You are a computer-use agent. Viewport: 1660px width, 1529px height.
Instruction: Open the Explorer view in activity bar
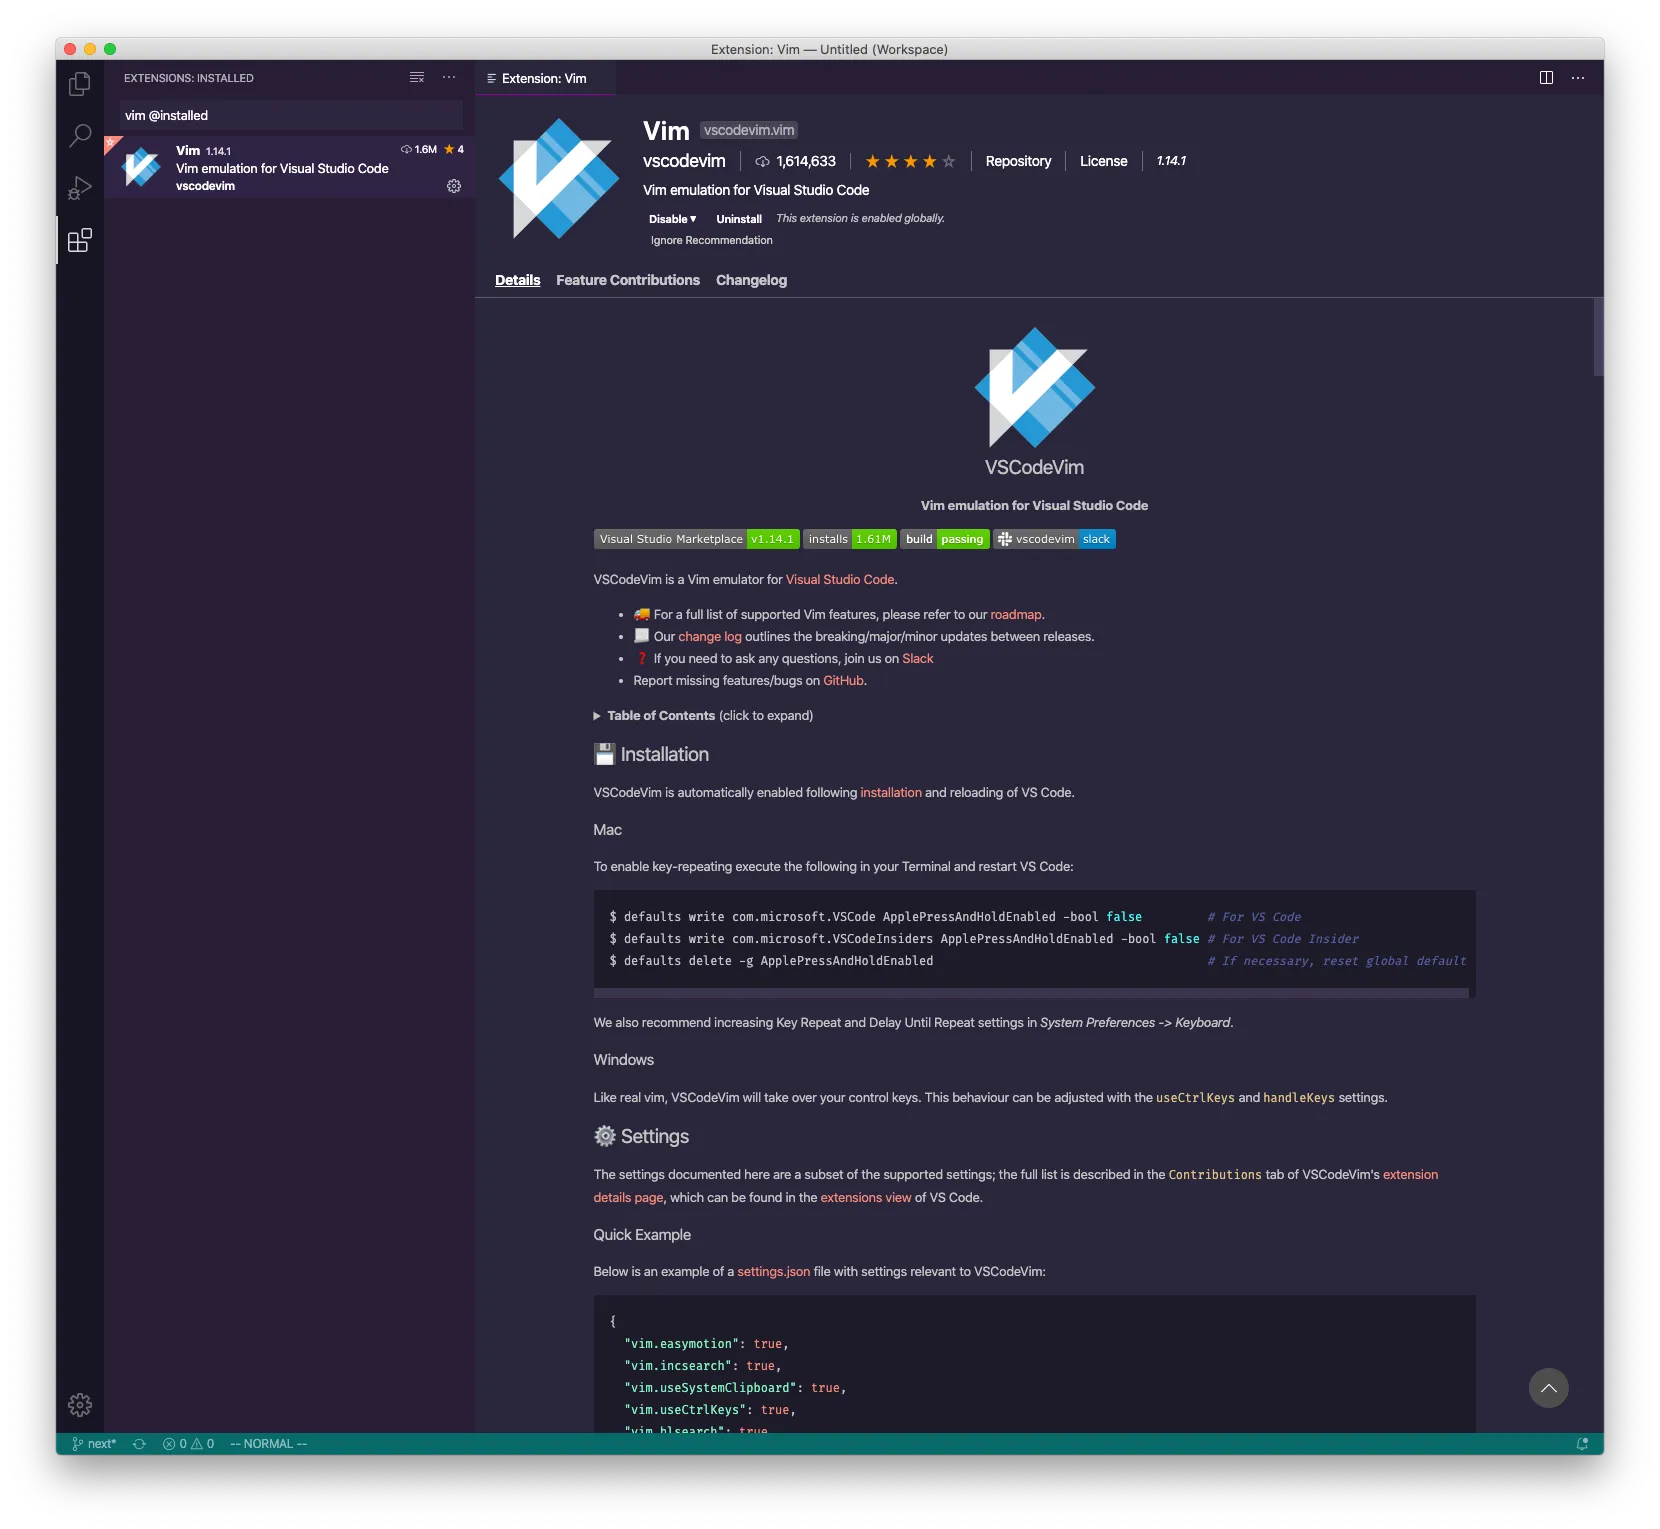coord(80,85)
